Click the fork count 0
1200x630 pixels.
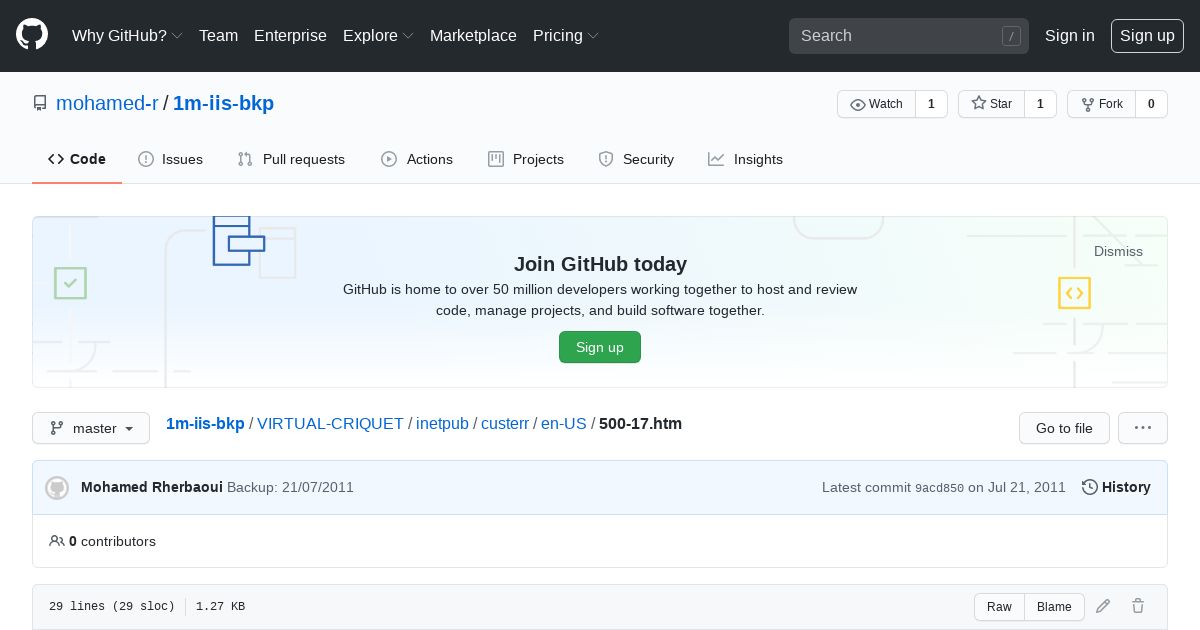click(x=1151, y=104)
